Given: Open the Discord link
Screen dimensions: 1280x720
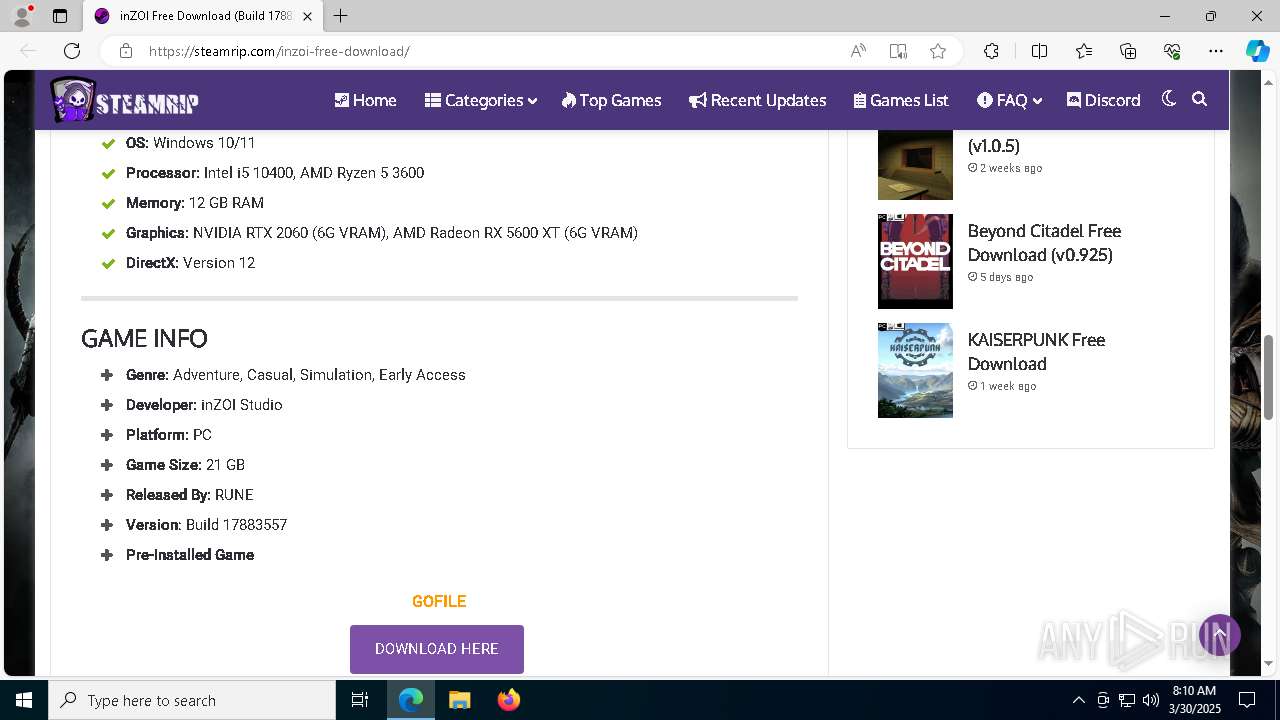Looking at the screenshot, I should [1104, 100].
